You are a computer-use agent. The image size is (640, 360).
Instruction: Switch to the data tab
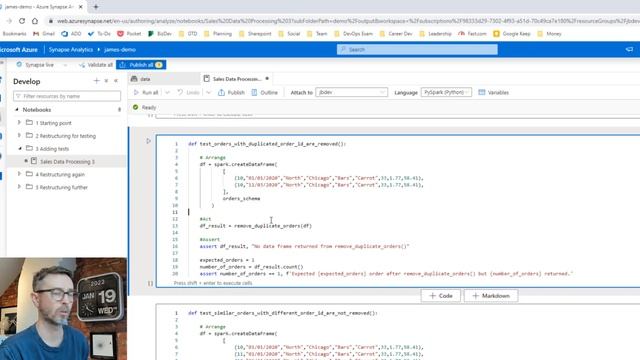[164, 79]
